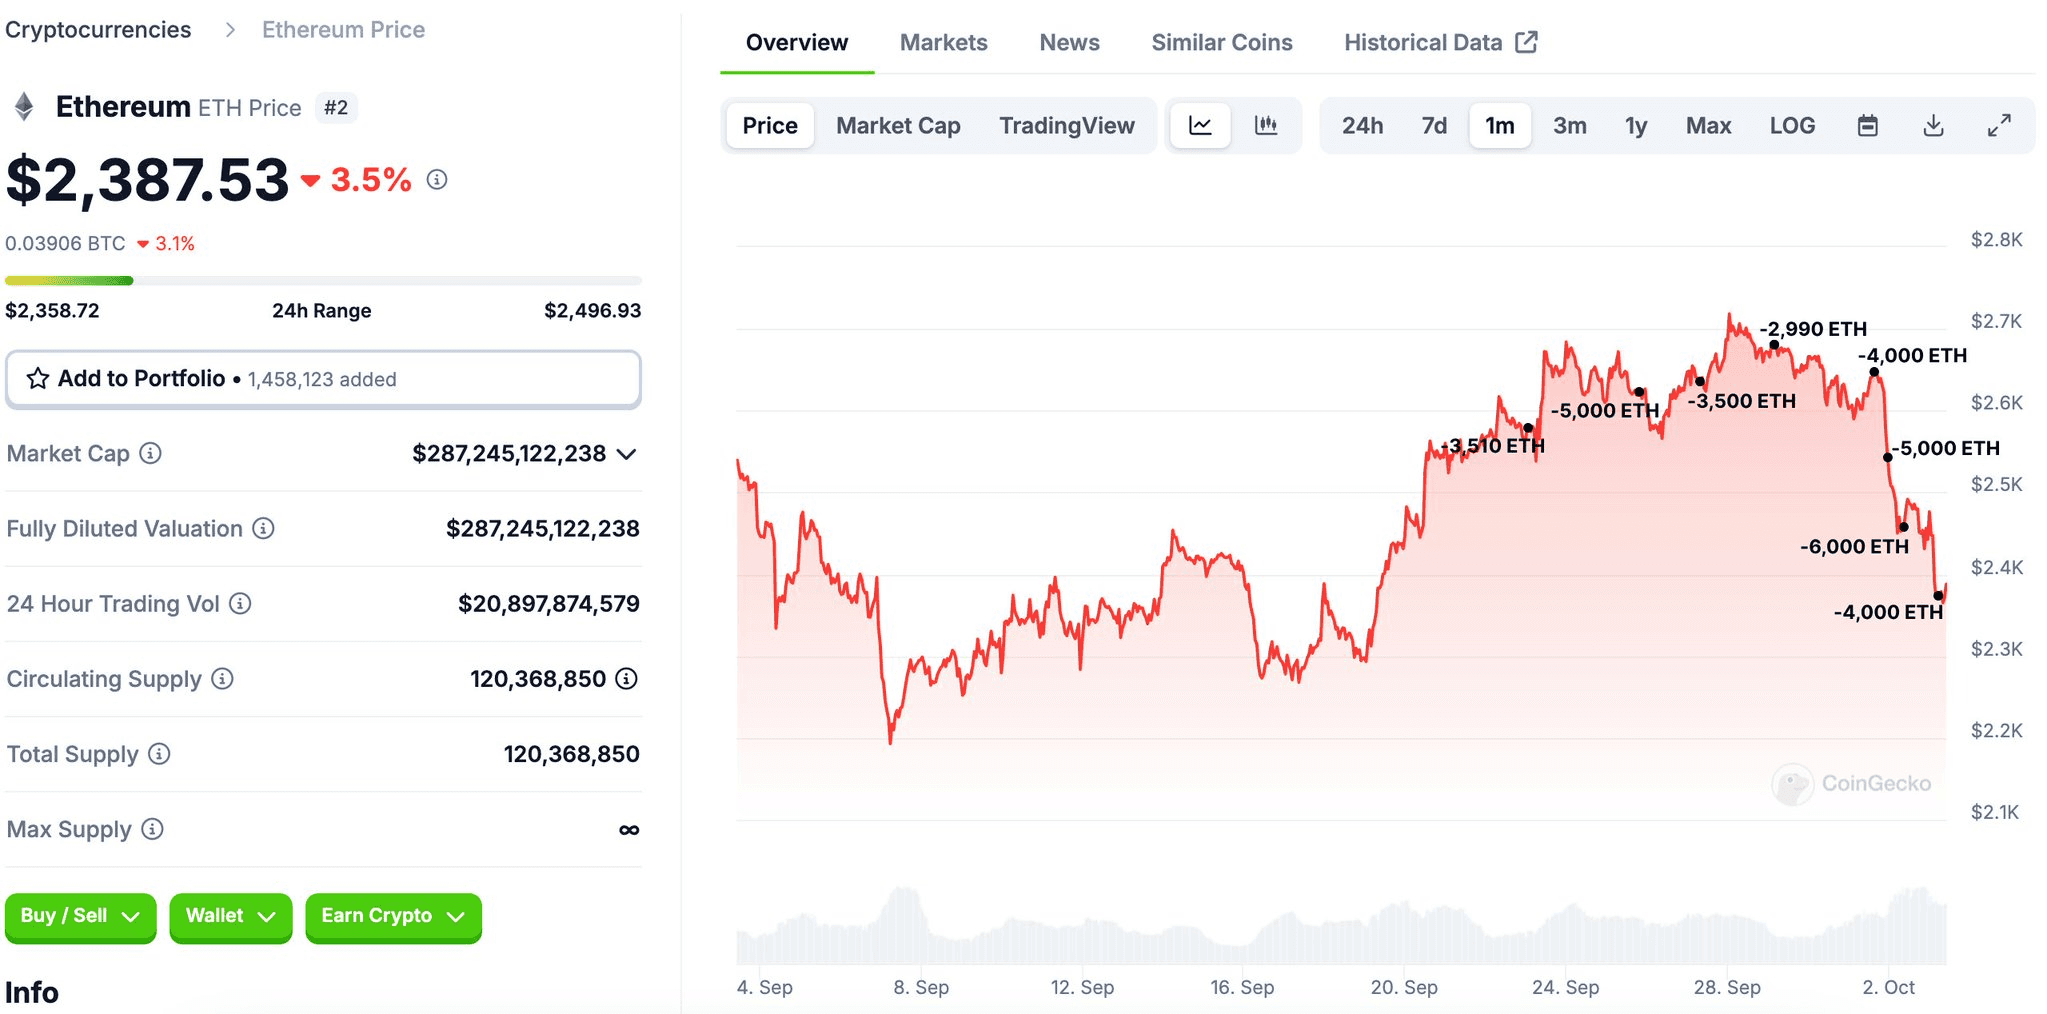Click the Max Supply info icon
2047x1014 pixels.
pyautogui.click(x=152, y=828)
